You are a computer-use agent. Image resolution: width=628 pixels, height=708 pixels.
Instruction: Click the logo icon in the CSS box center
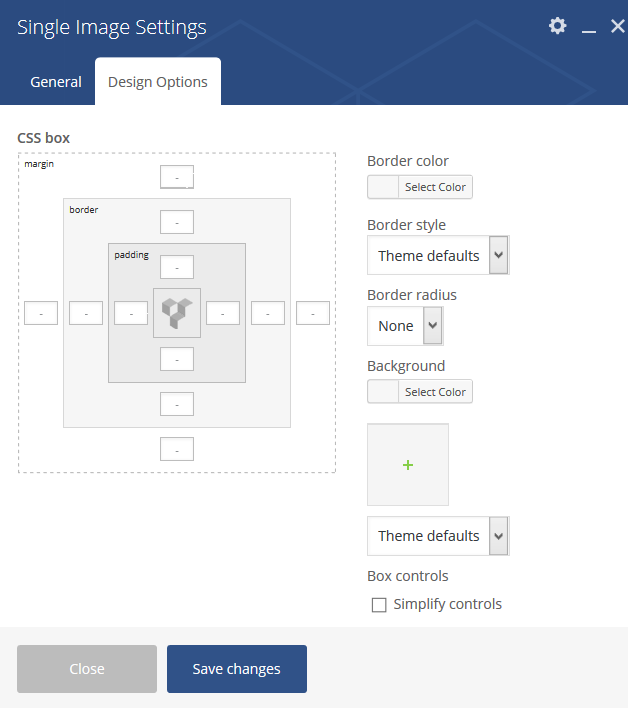coord(177,313)
